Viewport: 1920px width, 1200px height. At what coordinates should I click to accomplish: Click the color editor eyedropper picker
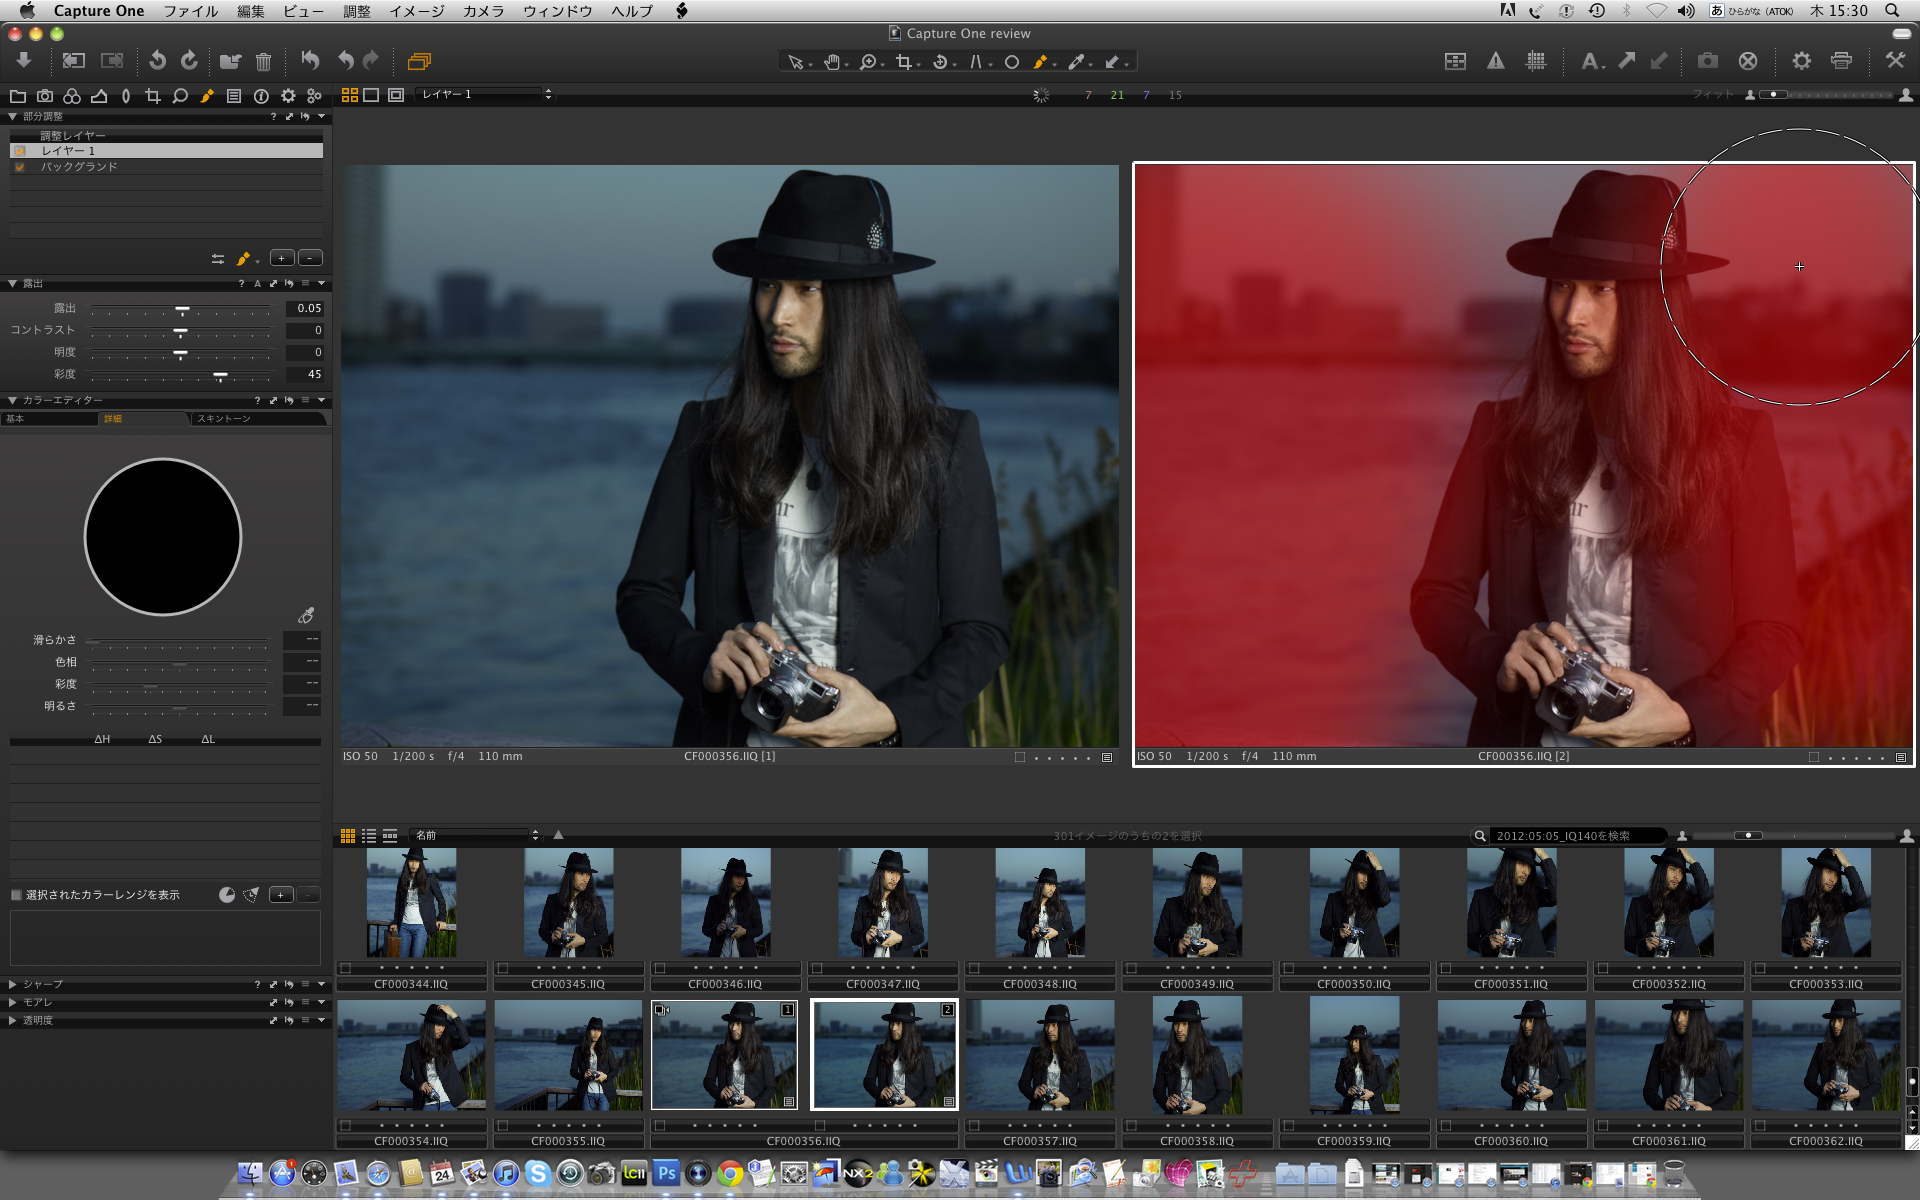[x=306, y=615]
